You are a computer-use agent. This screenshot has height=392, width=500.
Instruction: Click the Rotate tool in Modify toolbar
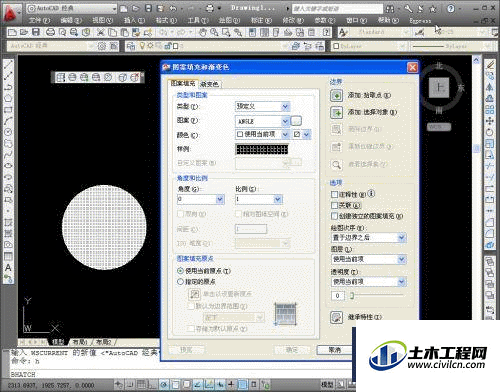click(490, 132)
